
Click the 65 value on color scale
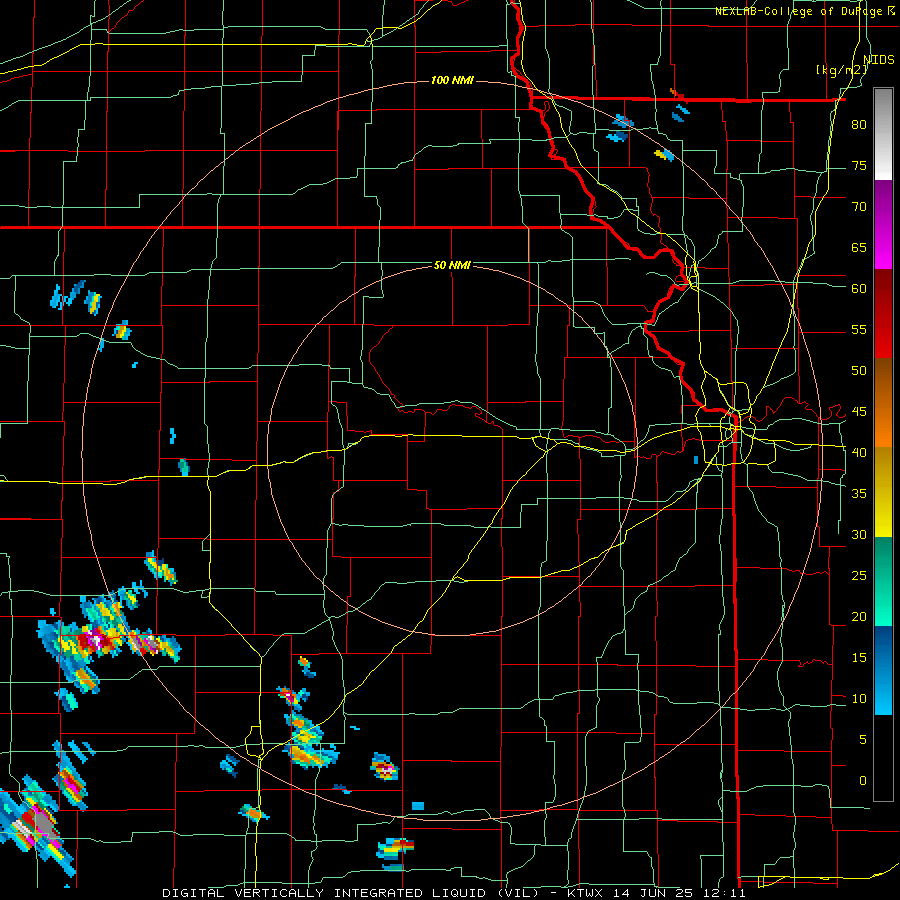click(x=859, y=247)
